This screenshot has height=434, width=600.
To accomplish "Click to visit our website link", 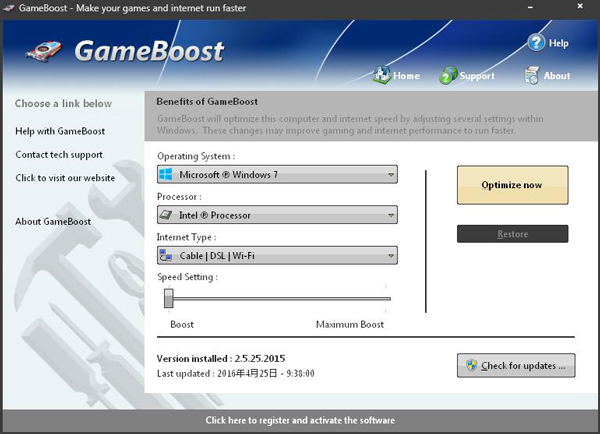I will pyautogui.click(x=65, y=178).
